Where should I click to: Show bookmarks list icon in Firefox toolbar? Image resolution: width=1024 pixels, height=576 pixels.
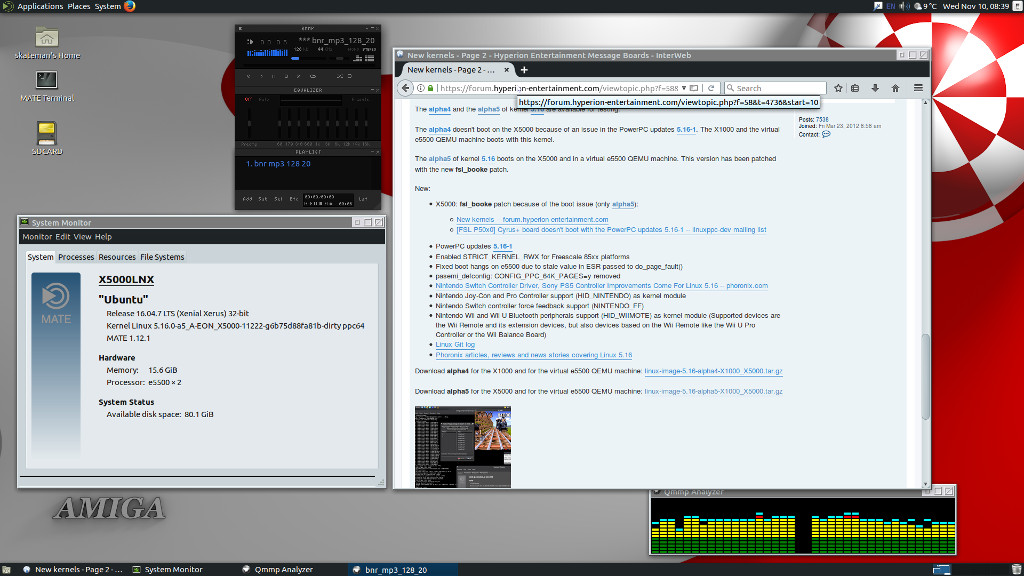[855, 88]
